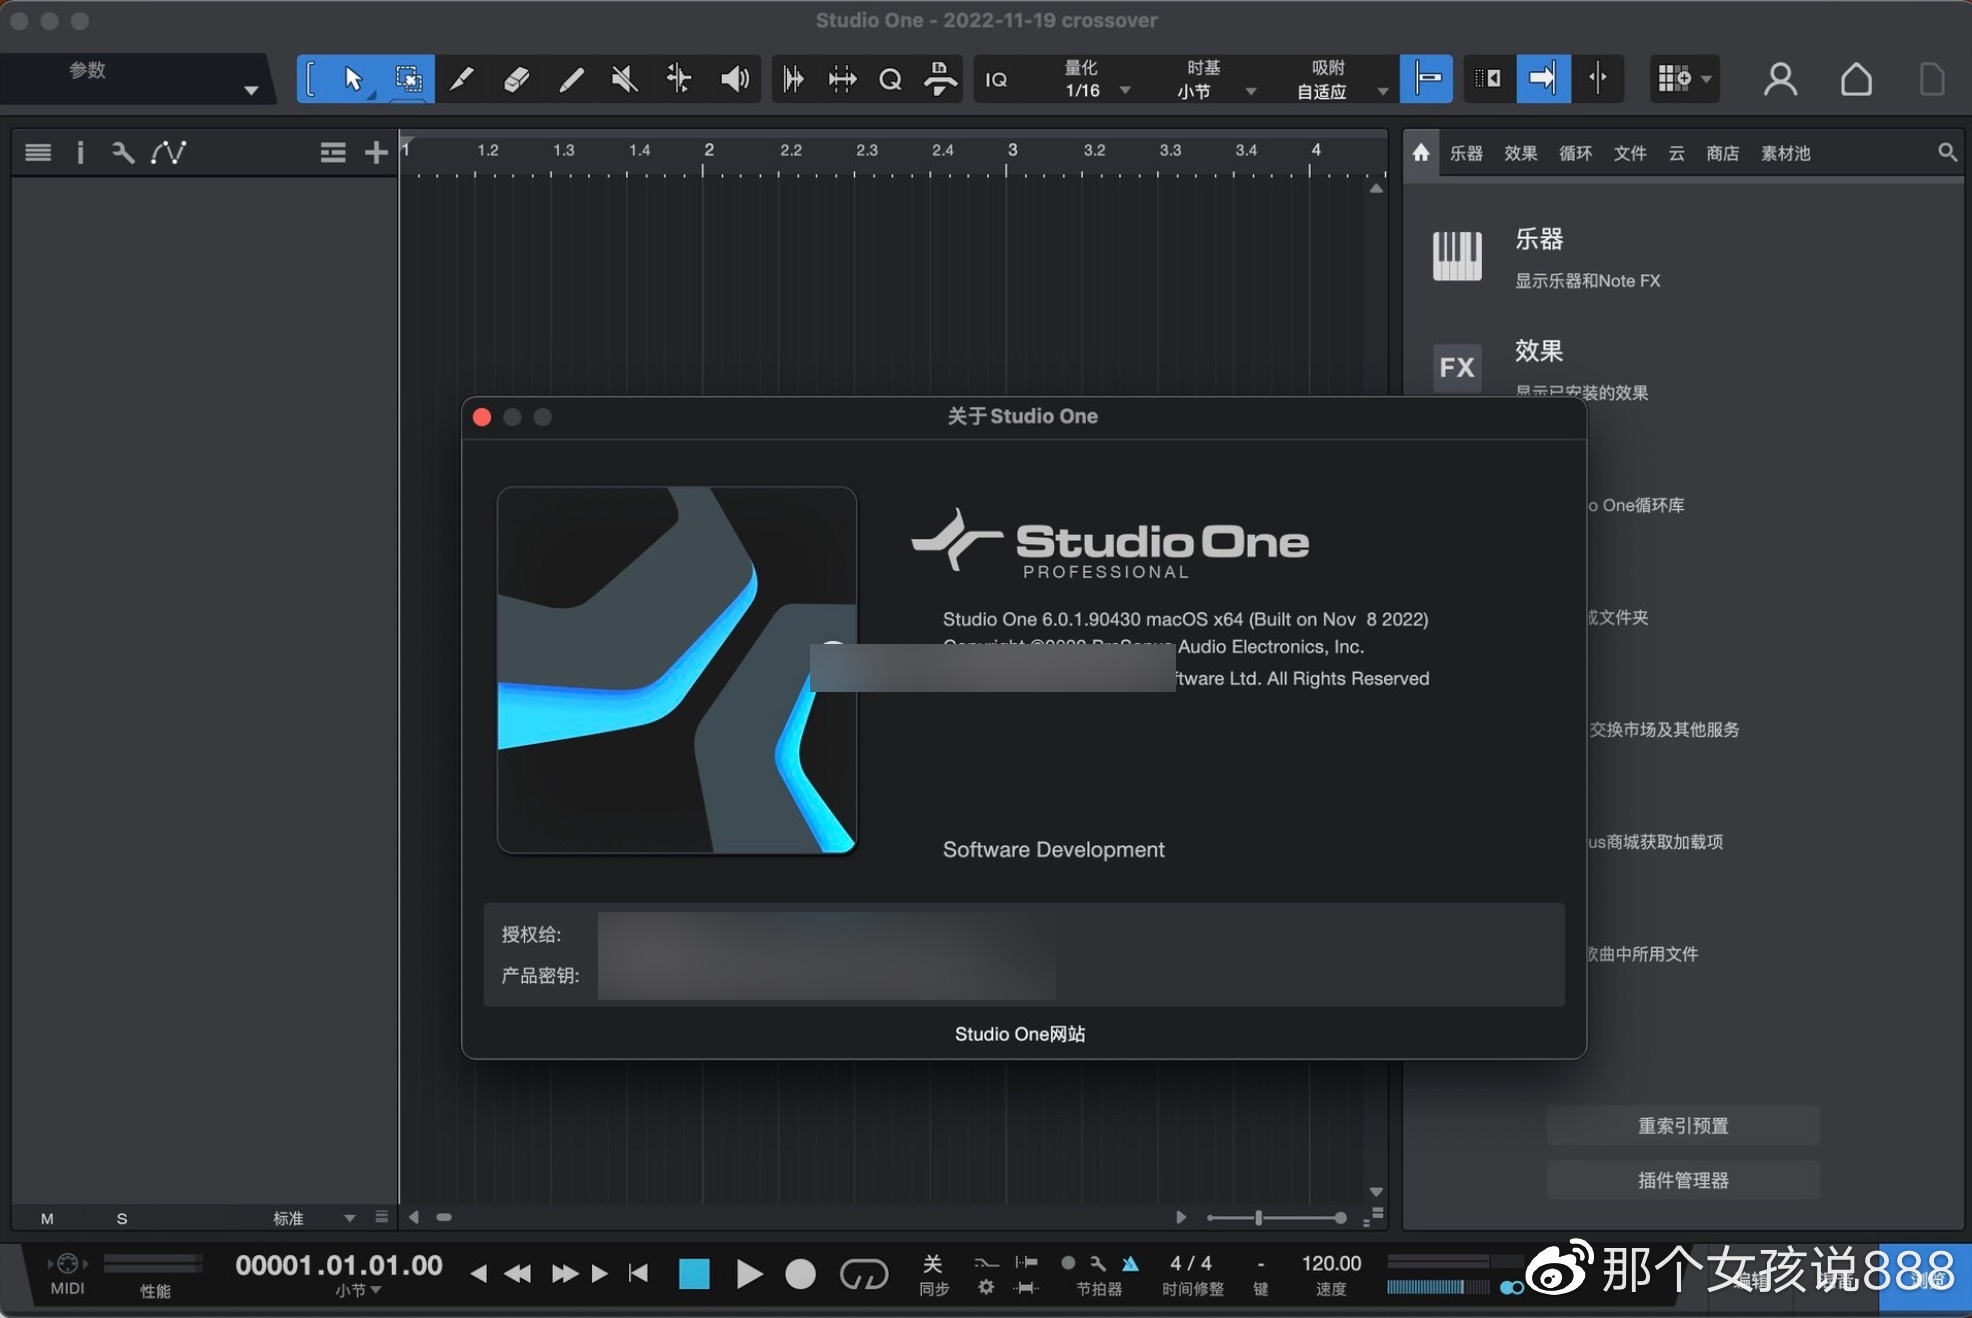
Task: Select the Mute tool
Action: coord(624,79)
